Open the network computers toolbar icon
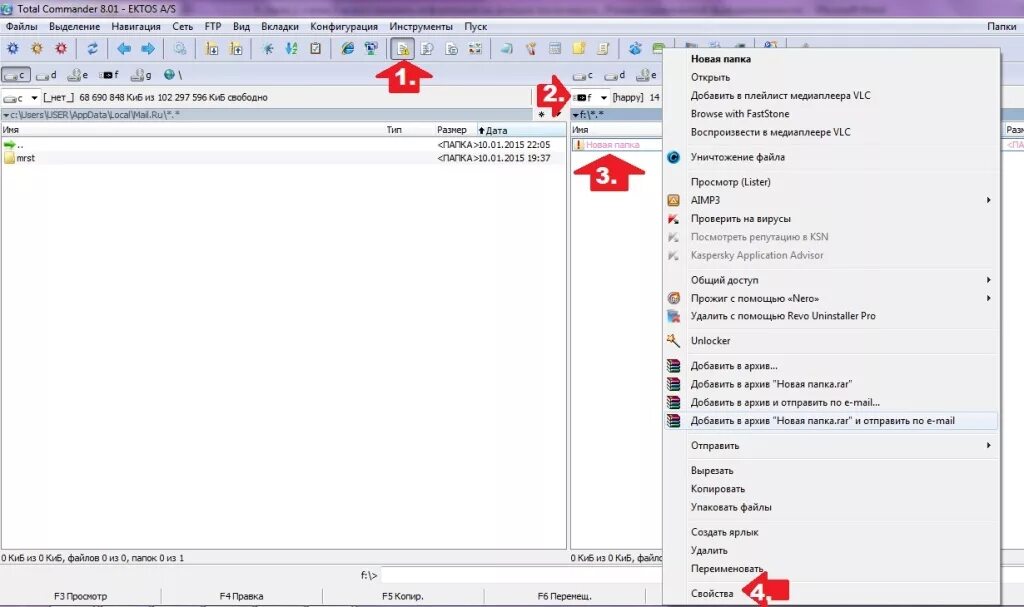Viewport: 1024px width, 607px height. click(x=371, y=48)
